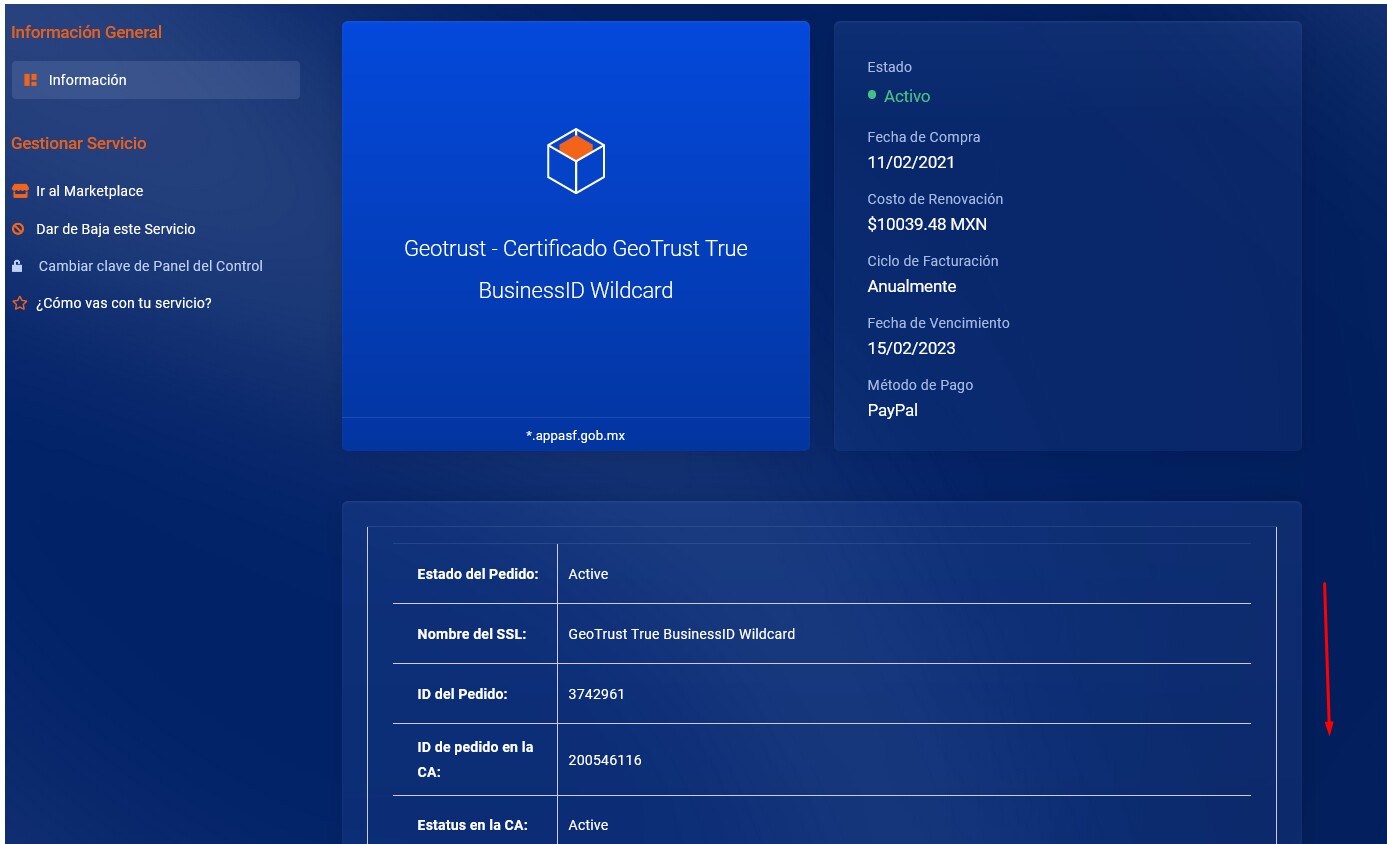Image resolution: width=1387 pixels, height=844 pixels.
Task: Select the Costo de Renovación amount
Action: [x=926, y=224]
